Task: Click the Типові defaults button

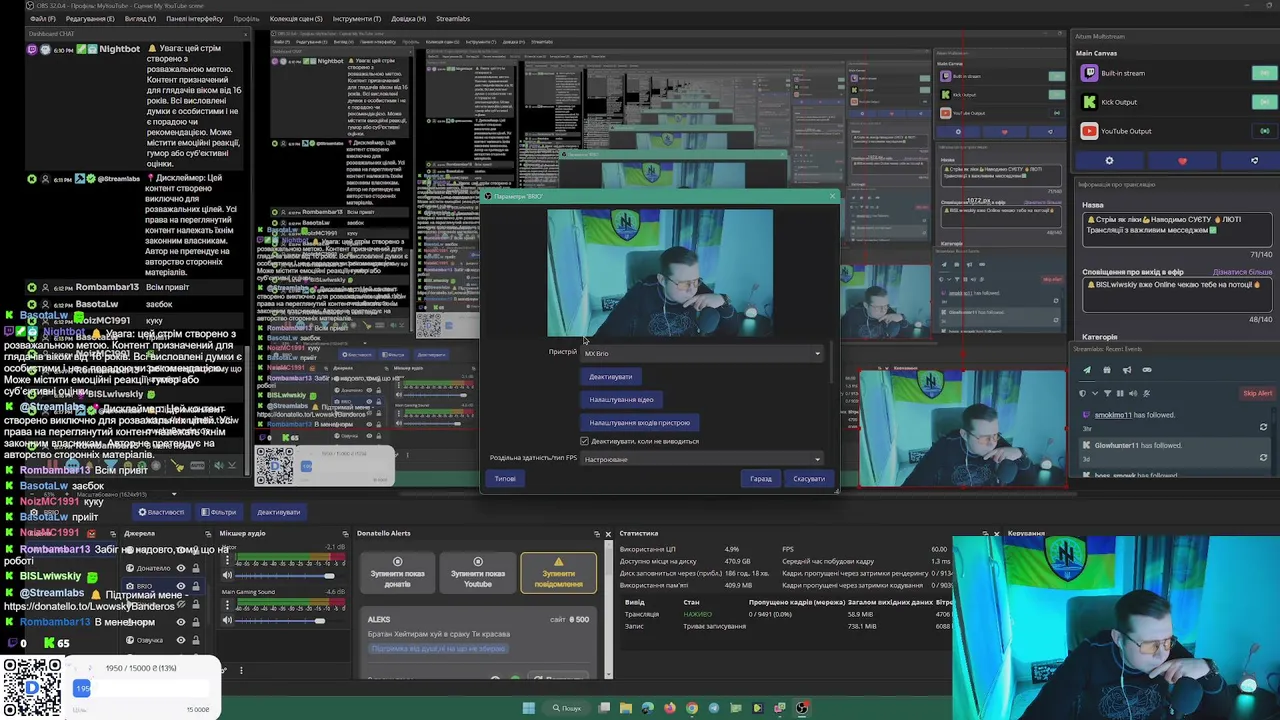Action: tap(505, 479)
